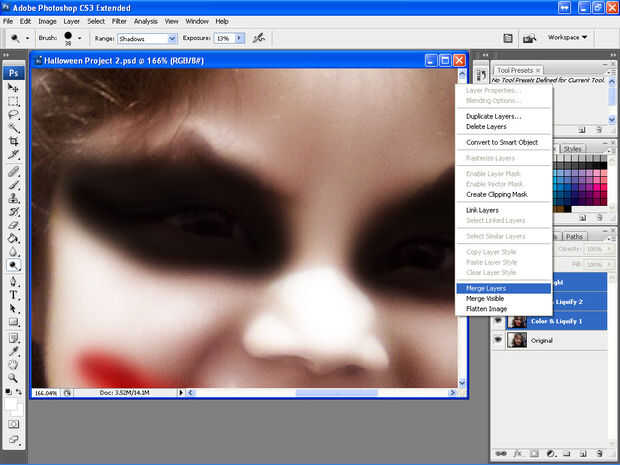Select the Rectangle shape tool
This screenshot has height=465, width=620.
point(13,322)
